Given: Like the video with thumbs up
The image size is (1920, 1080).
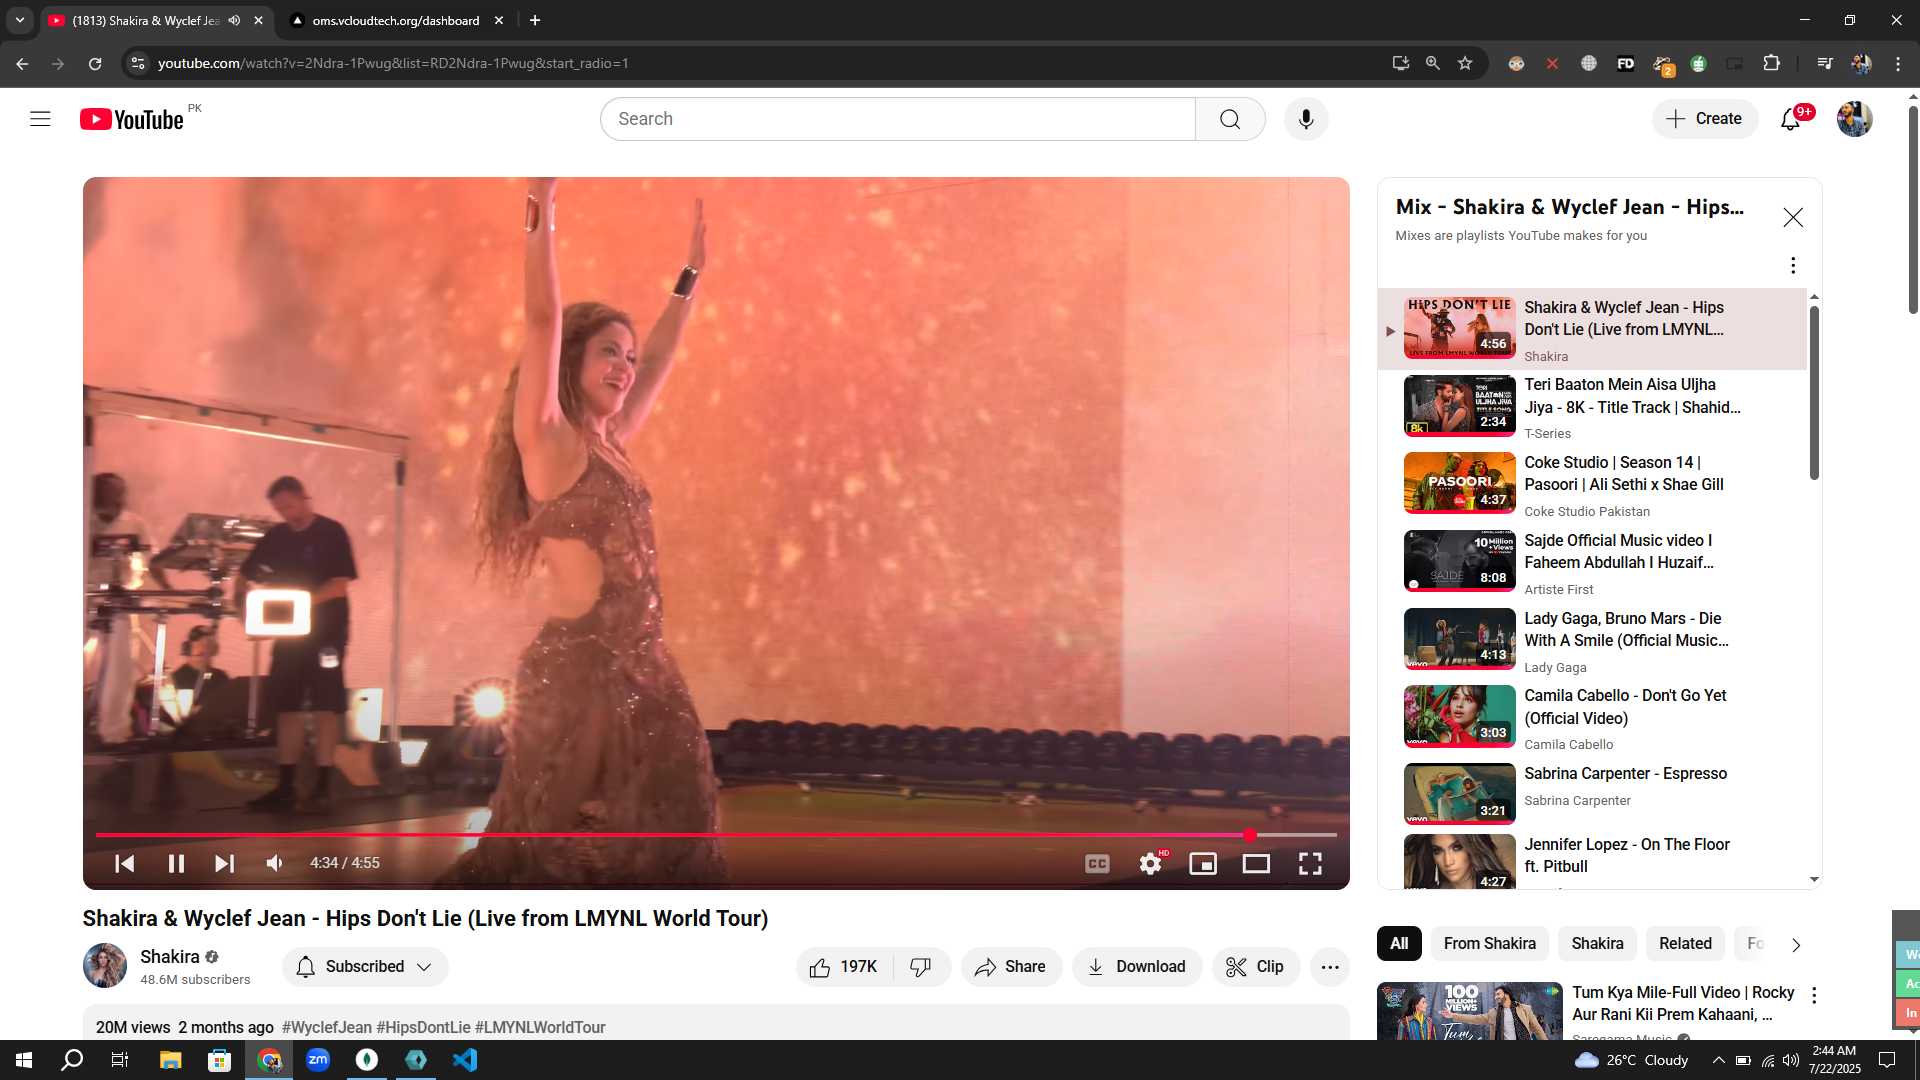Looking at the screenshot, I should [845, 967].
